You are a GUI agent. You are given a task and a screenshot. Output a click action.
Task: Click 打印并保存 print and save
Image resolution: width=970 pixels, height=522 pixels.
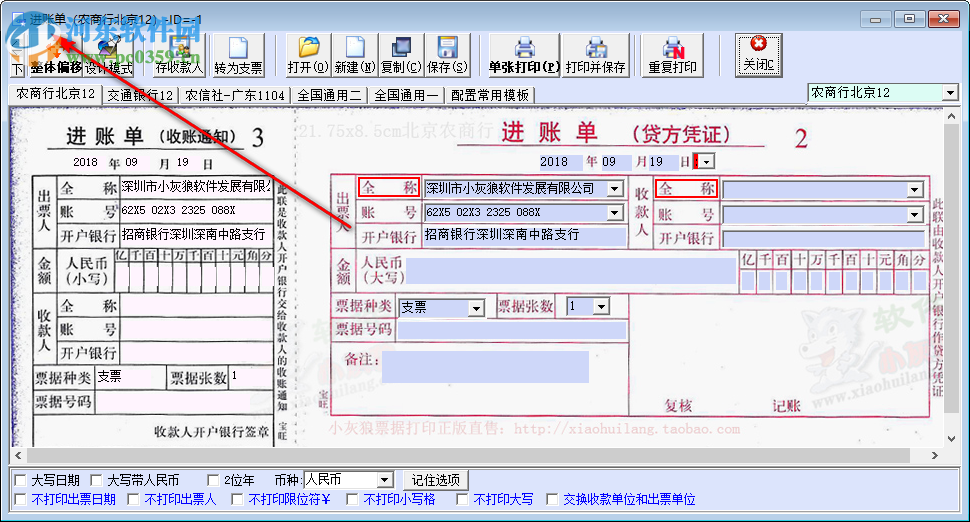pyautogui.click(x=595, y=56)
